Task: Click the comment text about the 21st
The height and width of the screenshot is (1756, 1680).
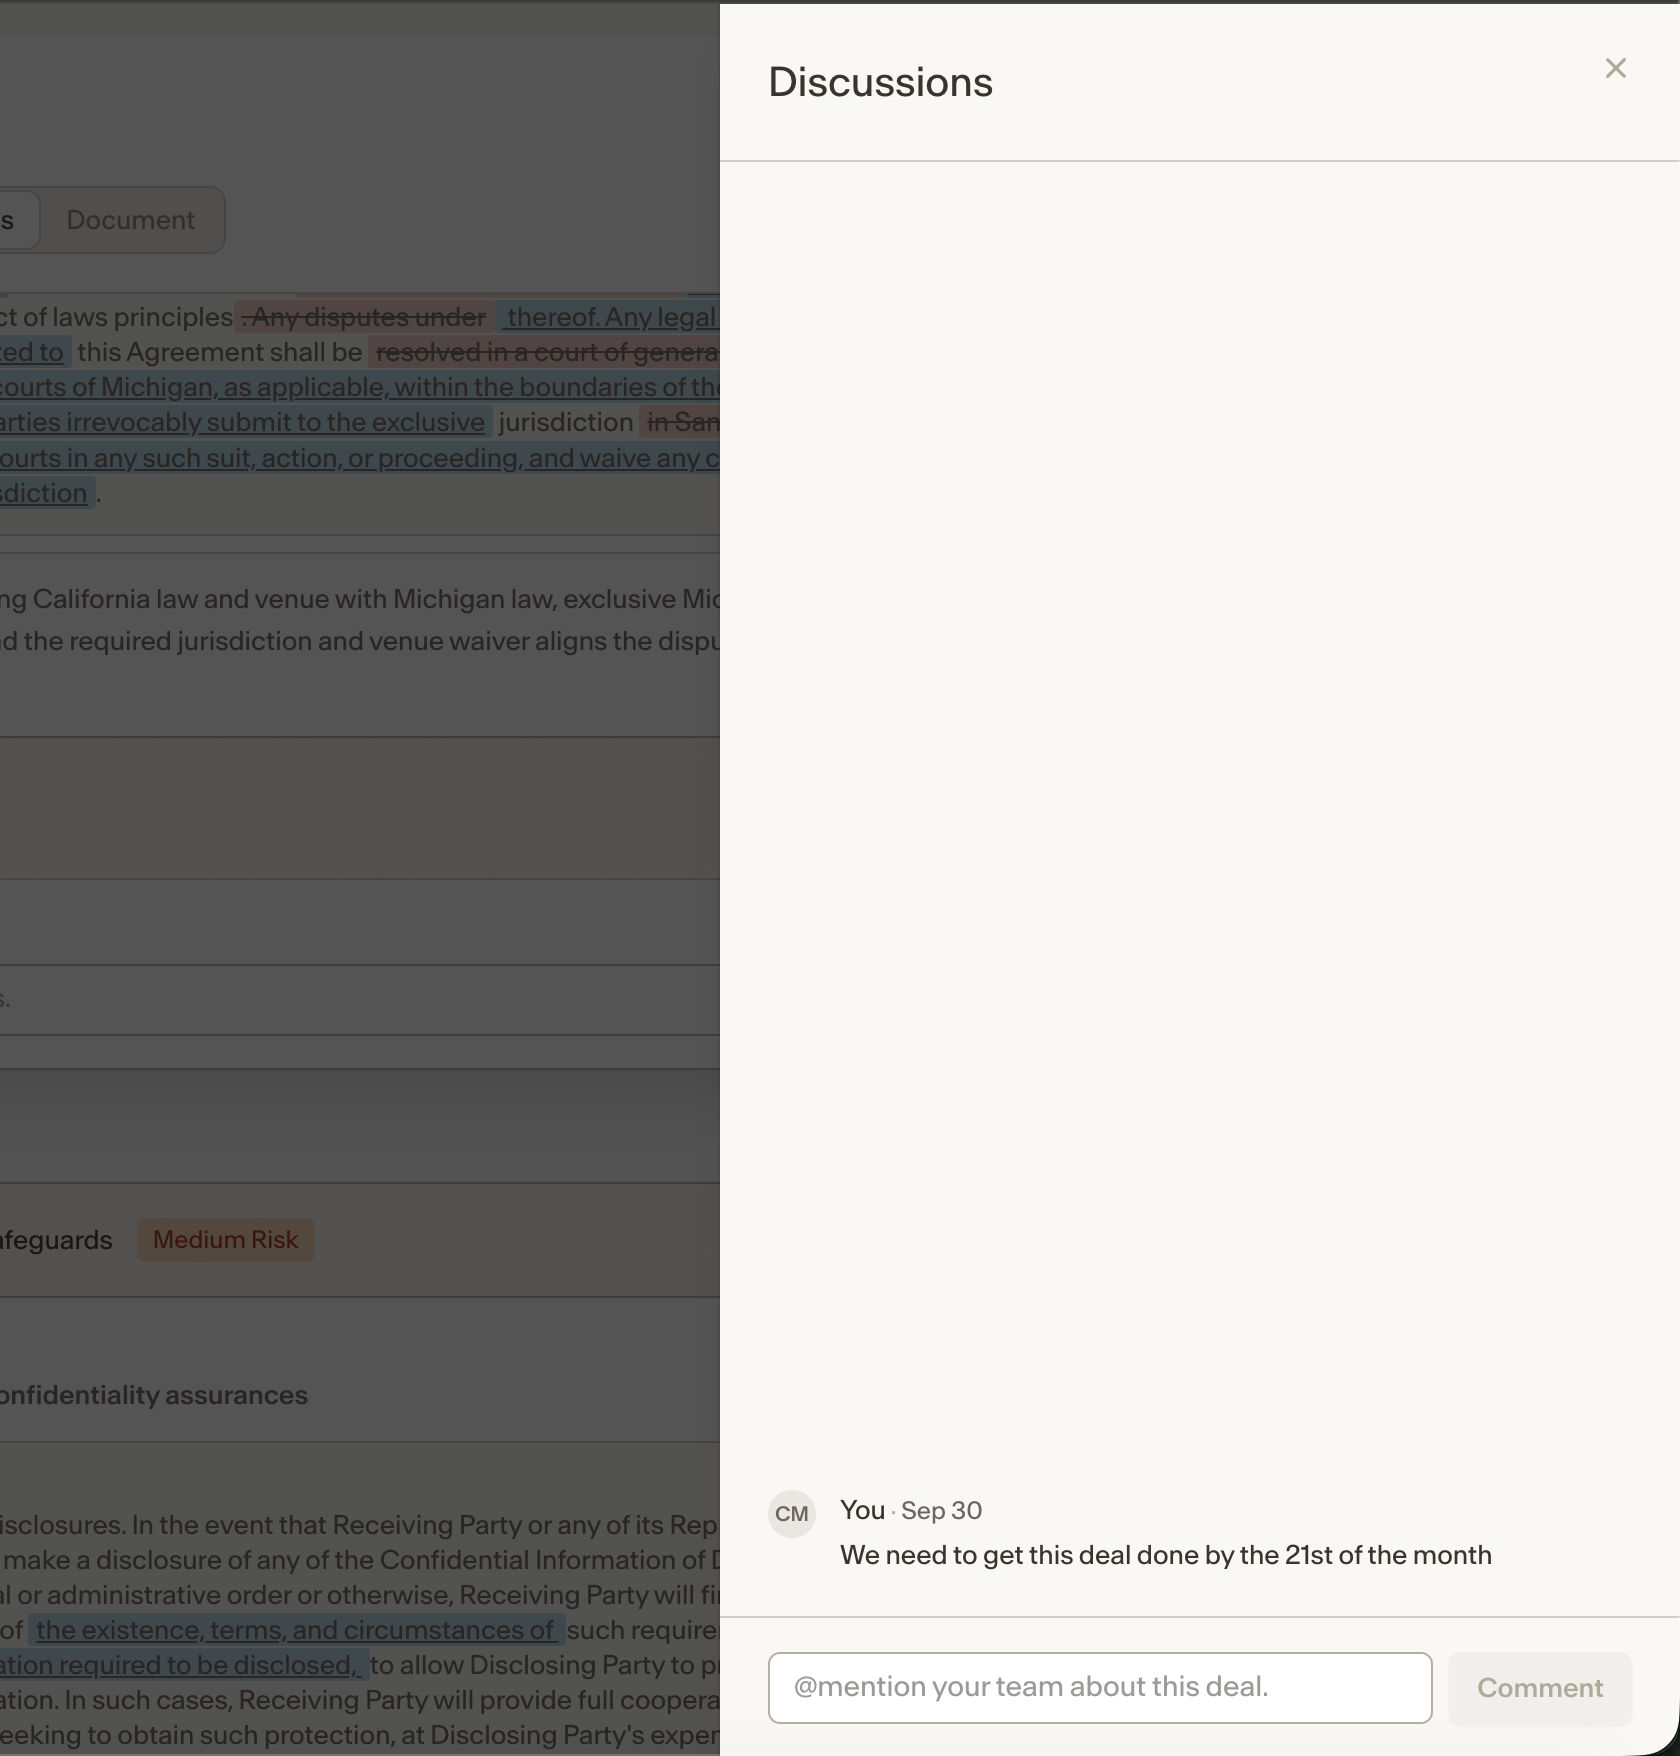Action: tap(1165, 1555)
